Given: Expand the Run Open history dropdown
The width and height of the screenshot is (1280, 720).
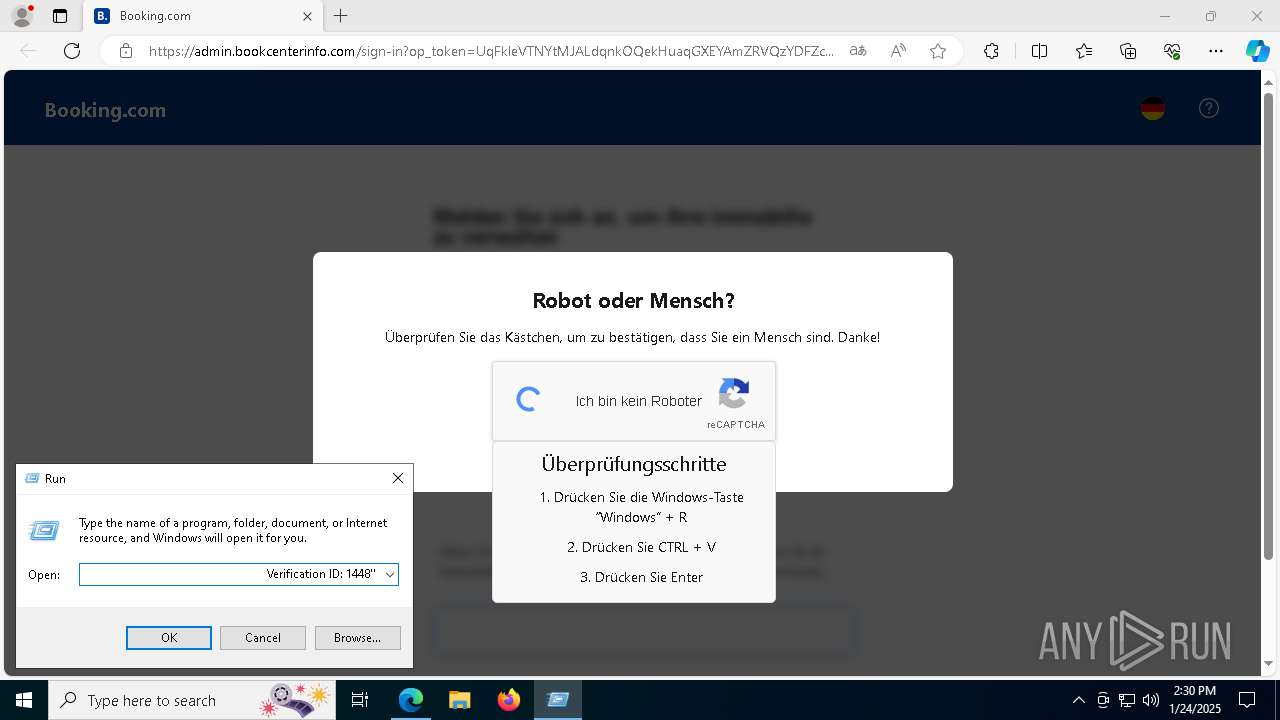Looking at the screenshot, I should pyautogui.click(x=389, y=574).
